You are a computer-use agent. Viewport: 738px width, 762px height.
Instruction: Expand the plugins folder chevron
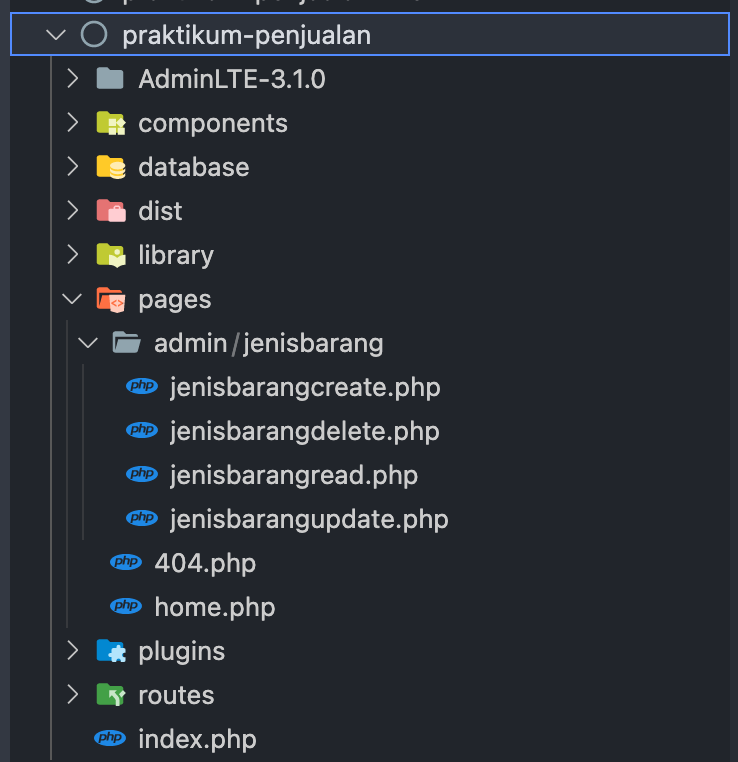click(73, 650)
